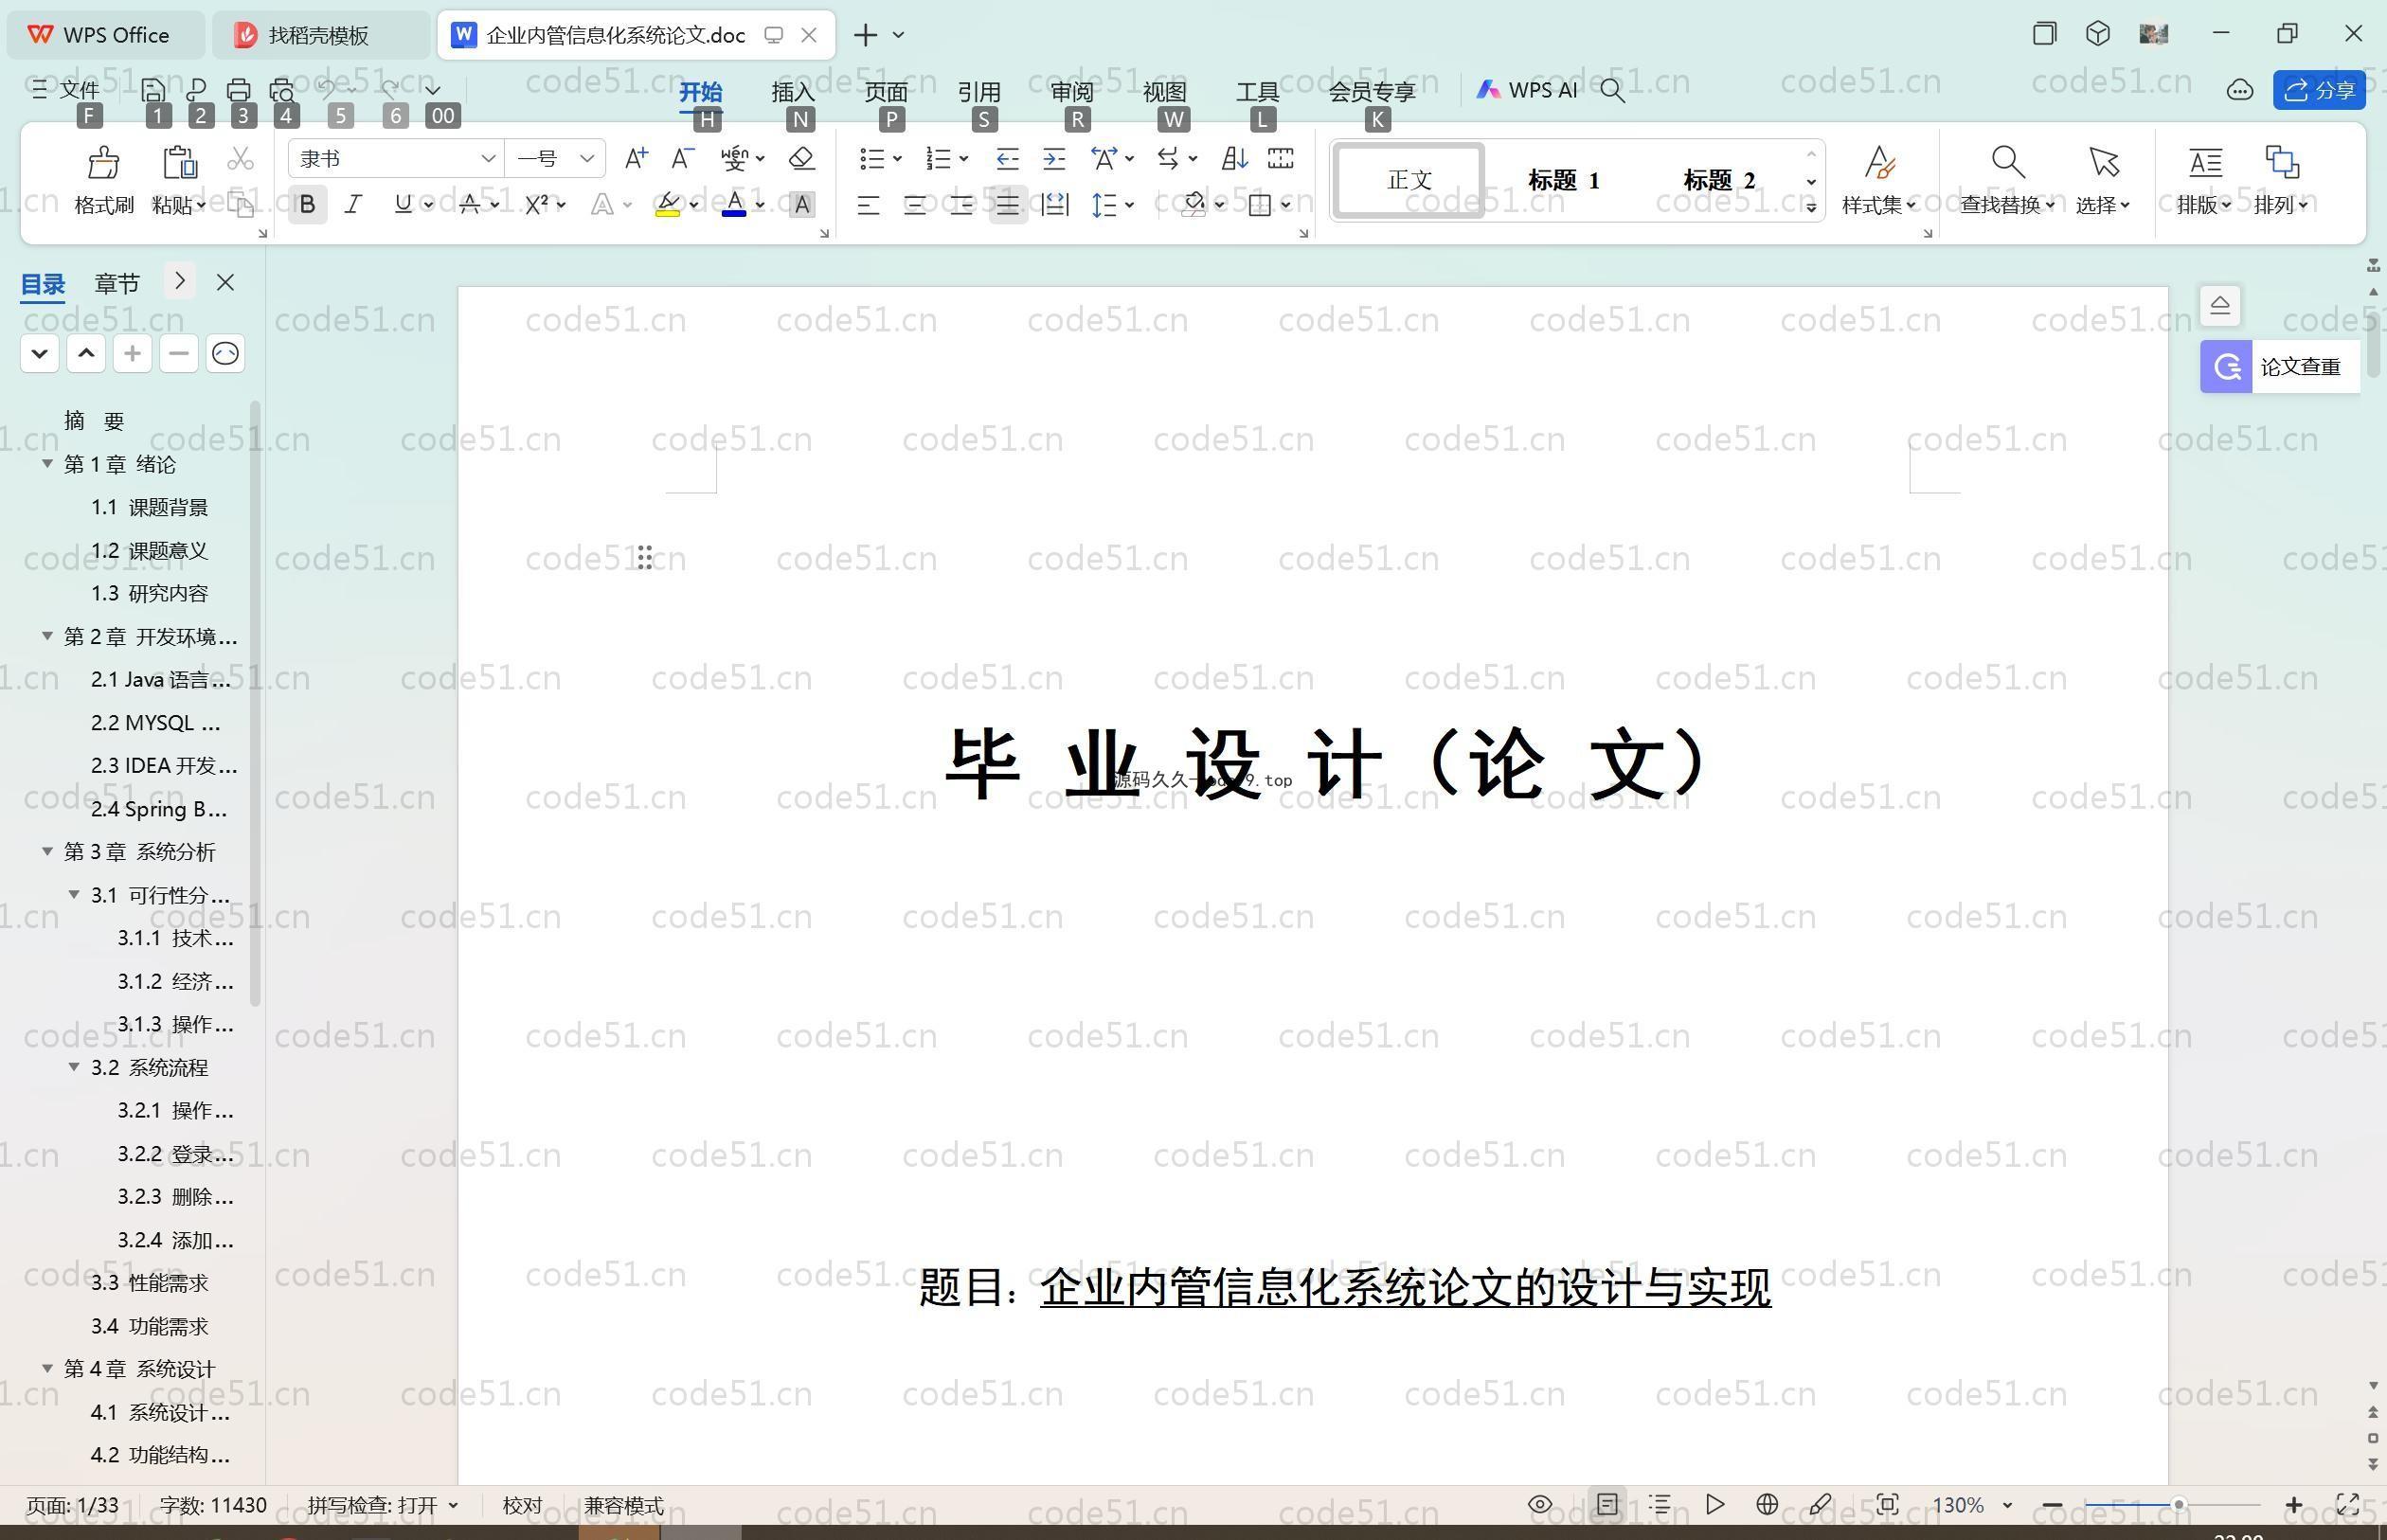2387x1540 pixels.
Task: Click the clear formatting eraser icon
Action: coord(801,159)
